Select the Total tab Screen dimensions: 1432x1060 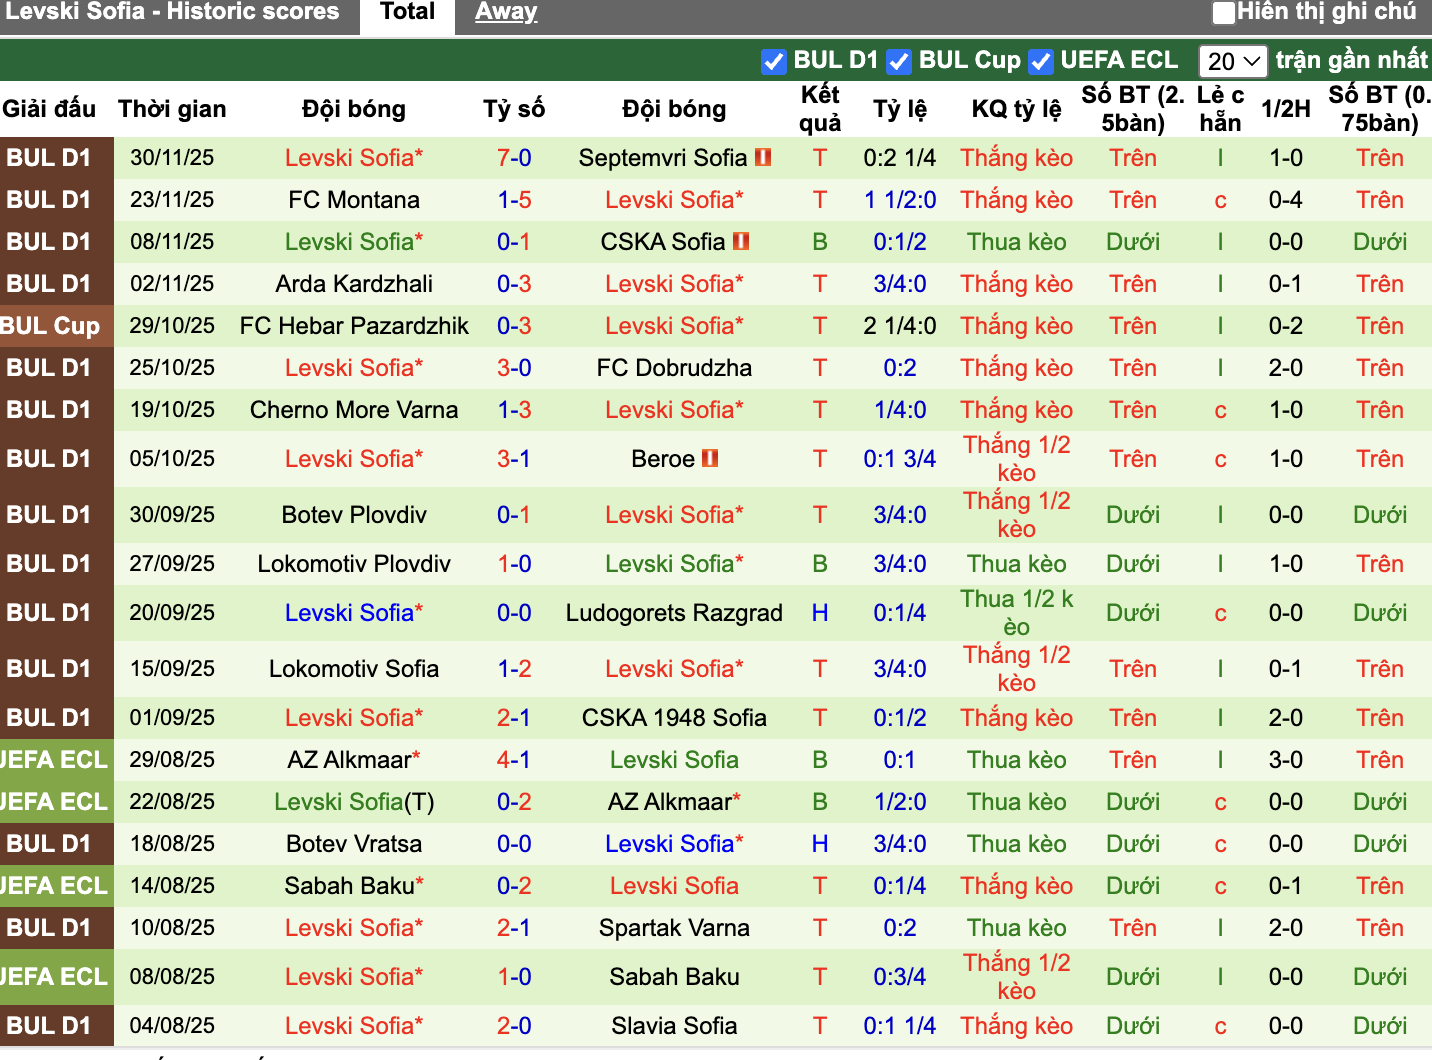coord(406,12)
